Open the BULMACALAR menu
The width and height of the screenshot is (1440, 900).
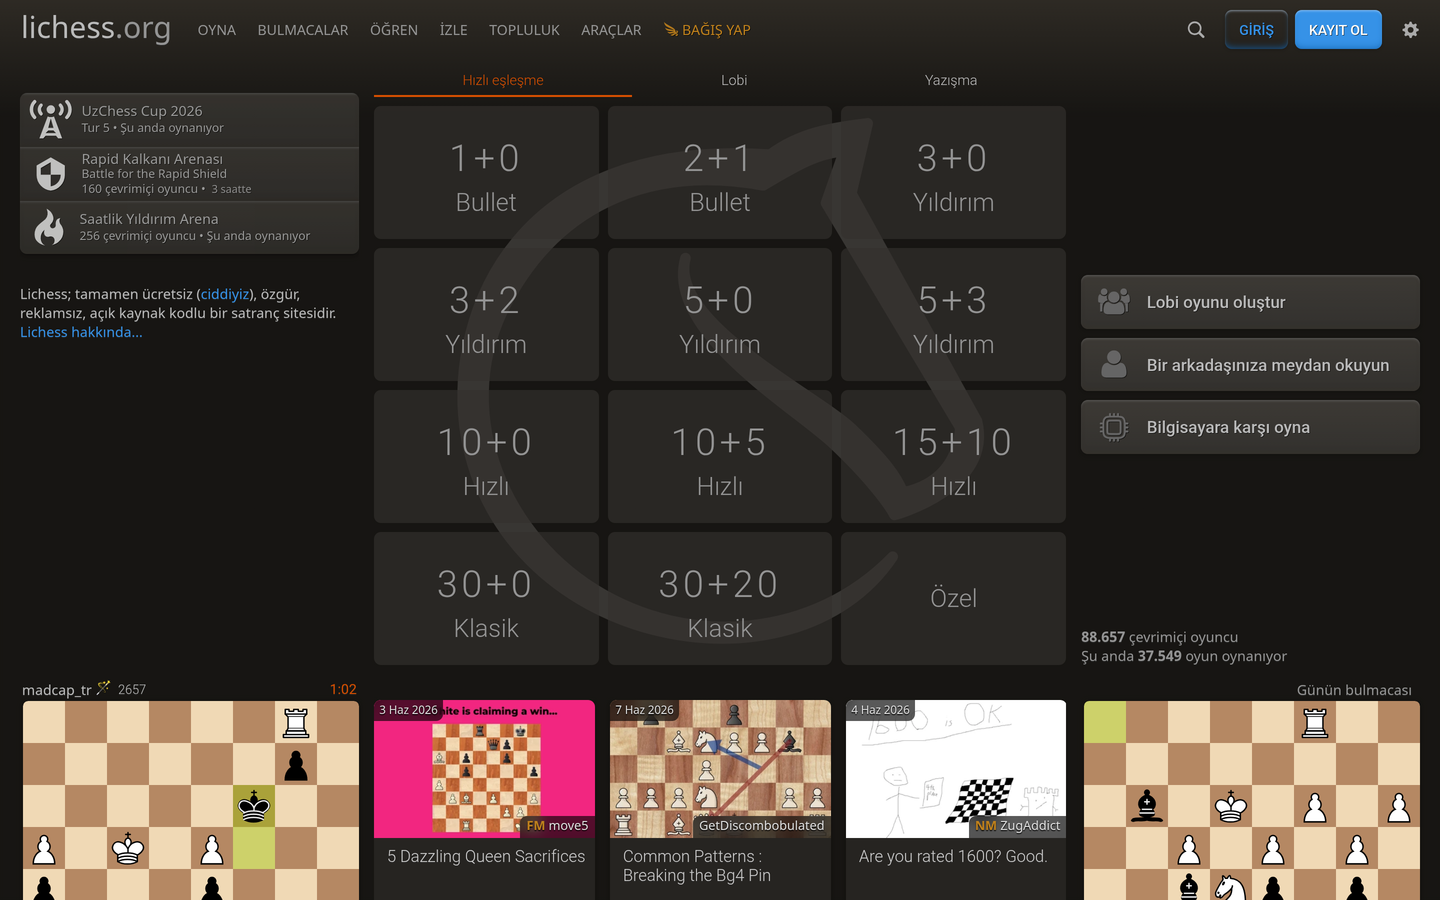[x=303, y=30]
